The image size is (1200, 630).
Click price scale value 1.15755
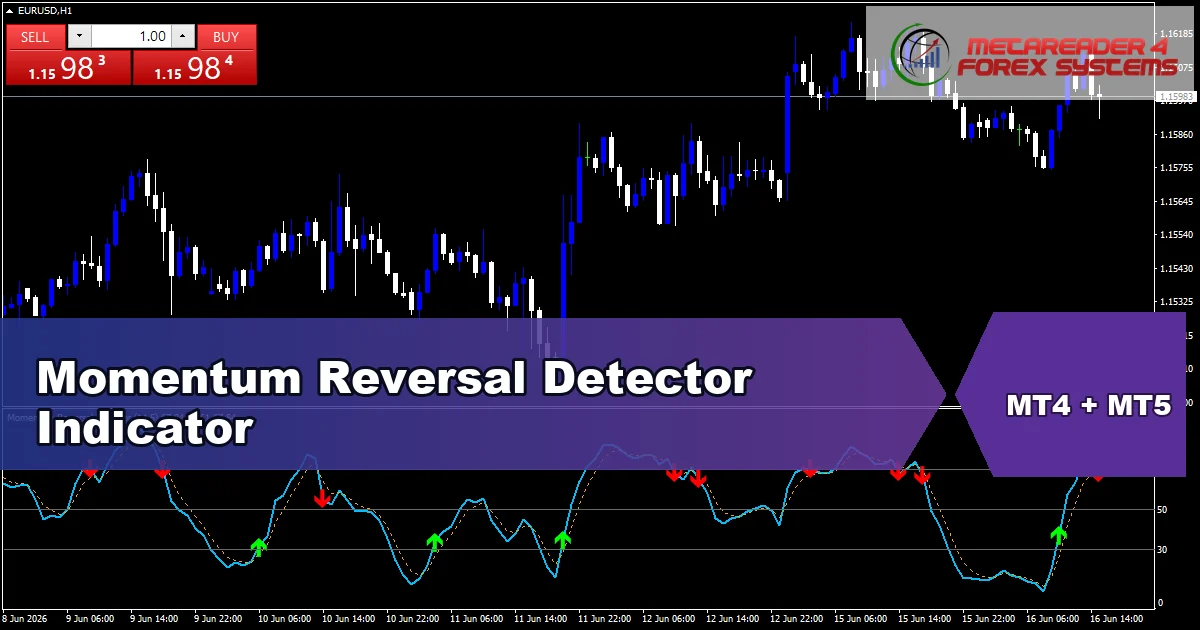(1175, 168)
